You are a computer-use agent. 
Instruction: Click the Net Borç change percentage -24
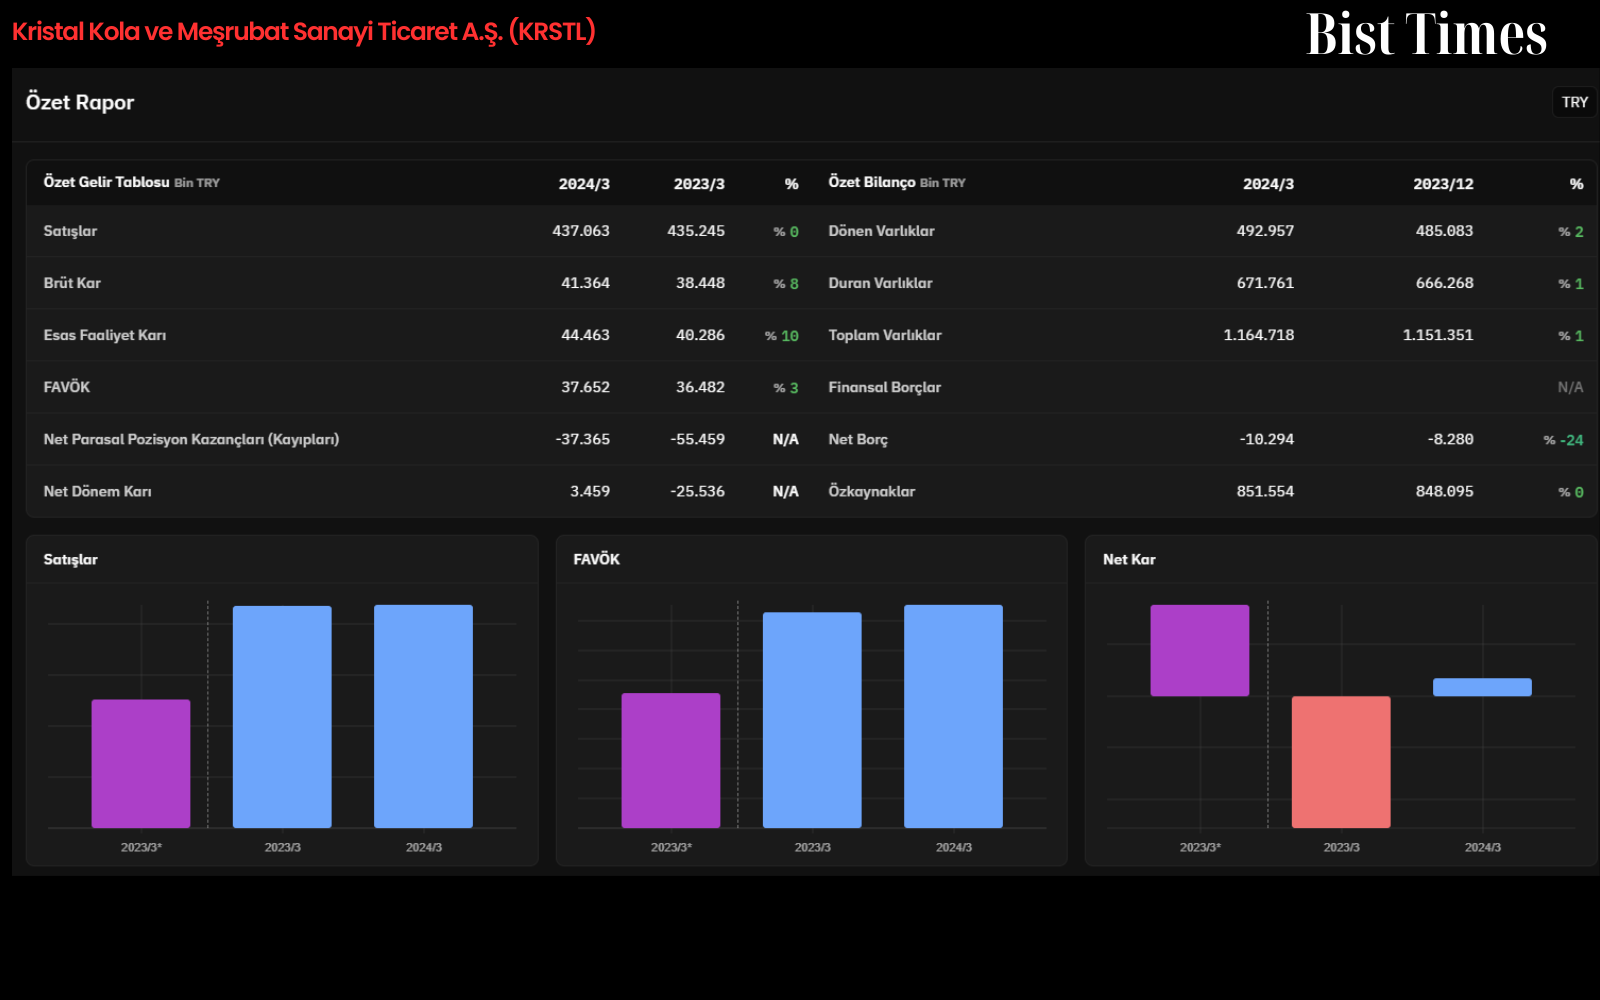(x=1563, y=440)
